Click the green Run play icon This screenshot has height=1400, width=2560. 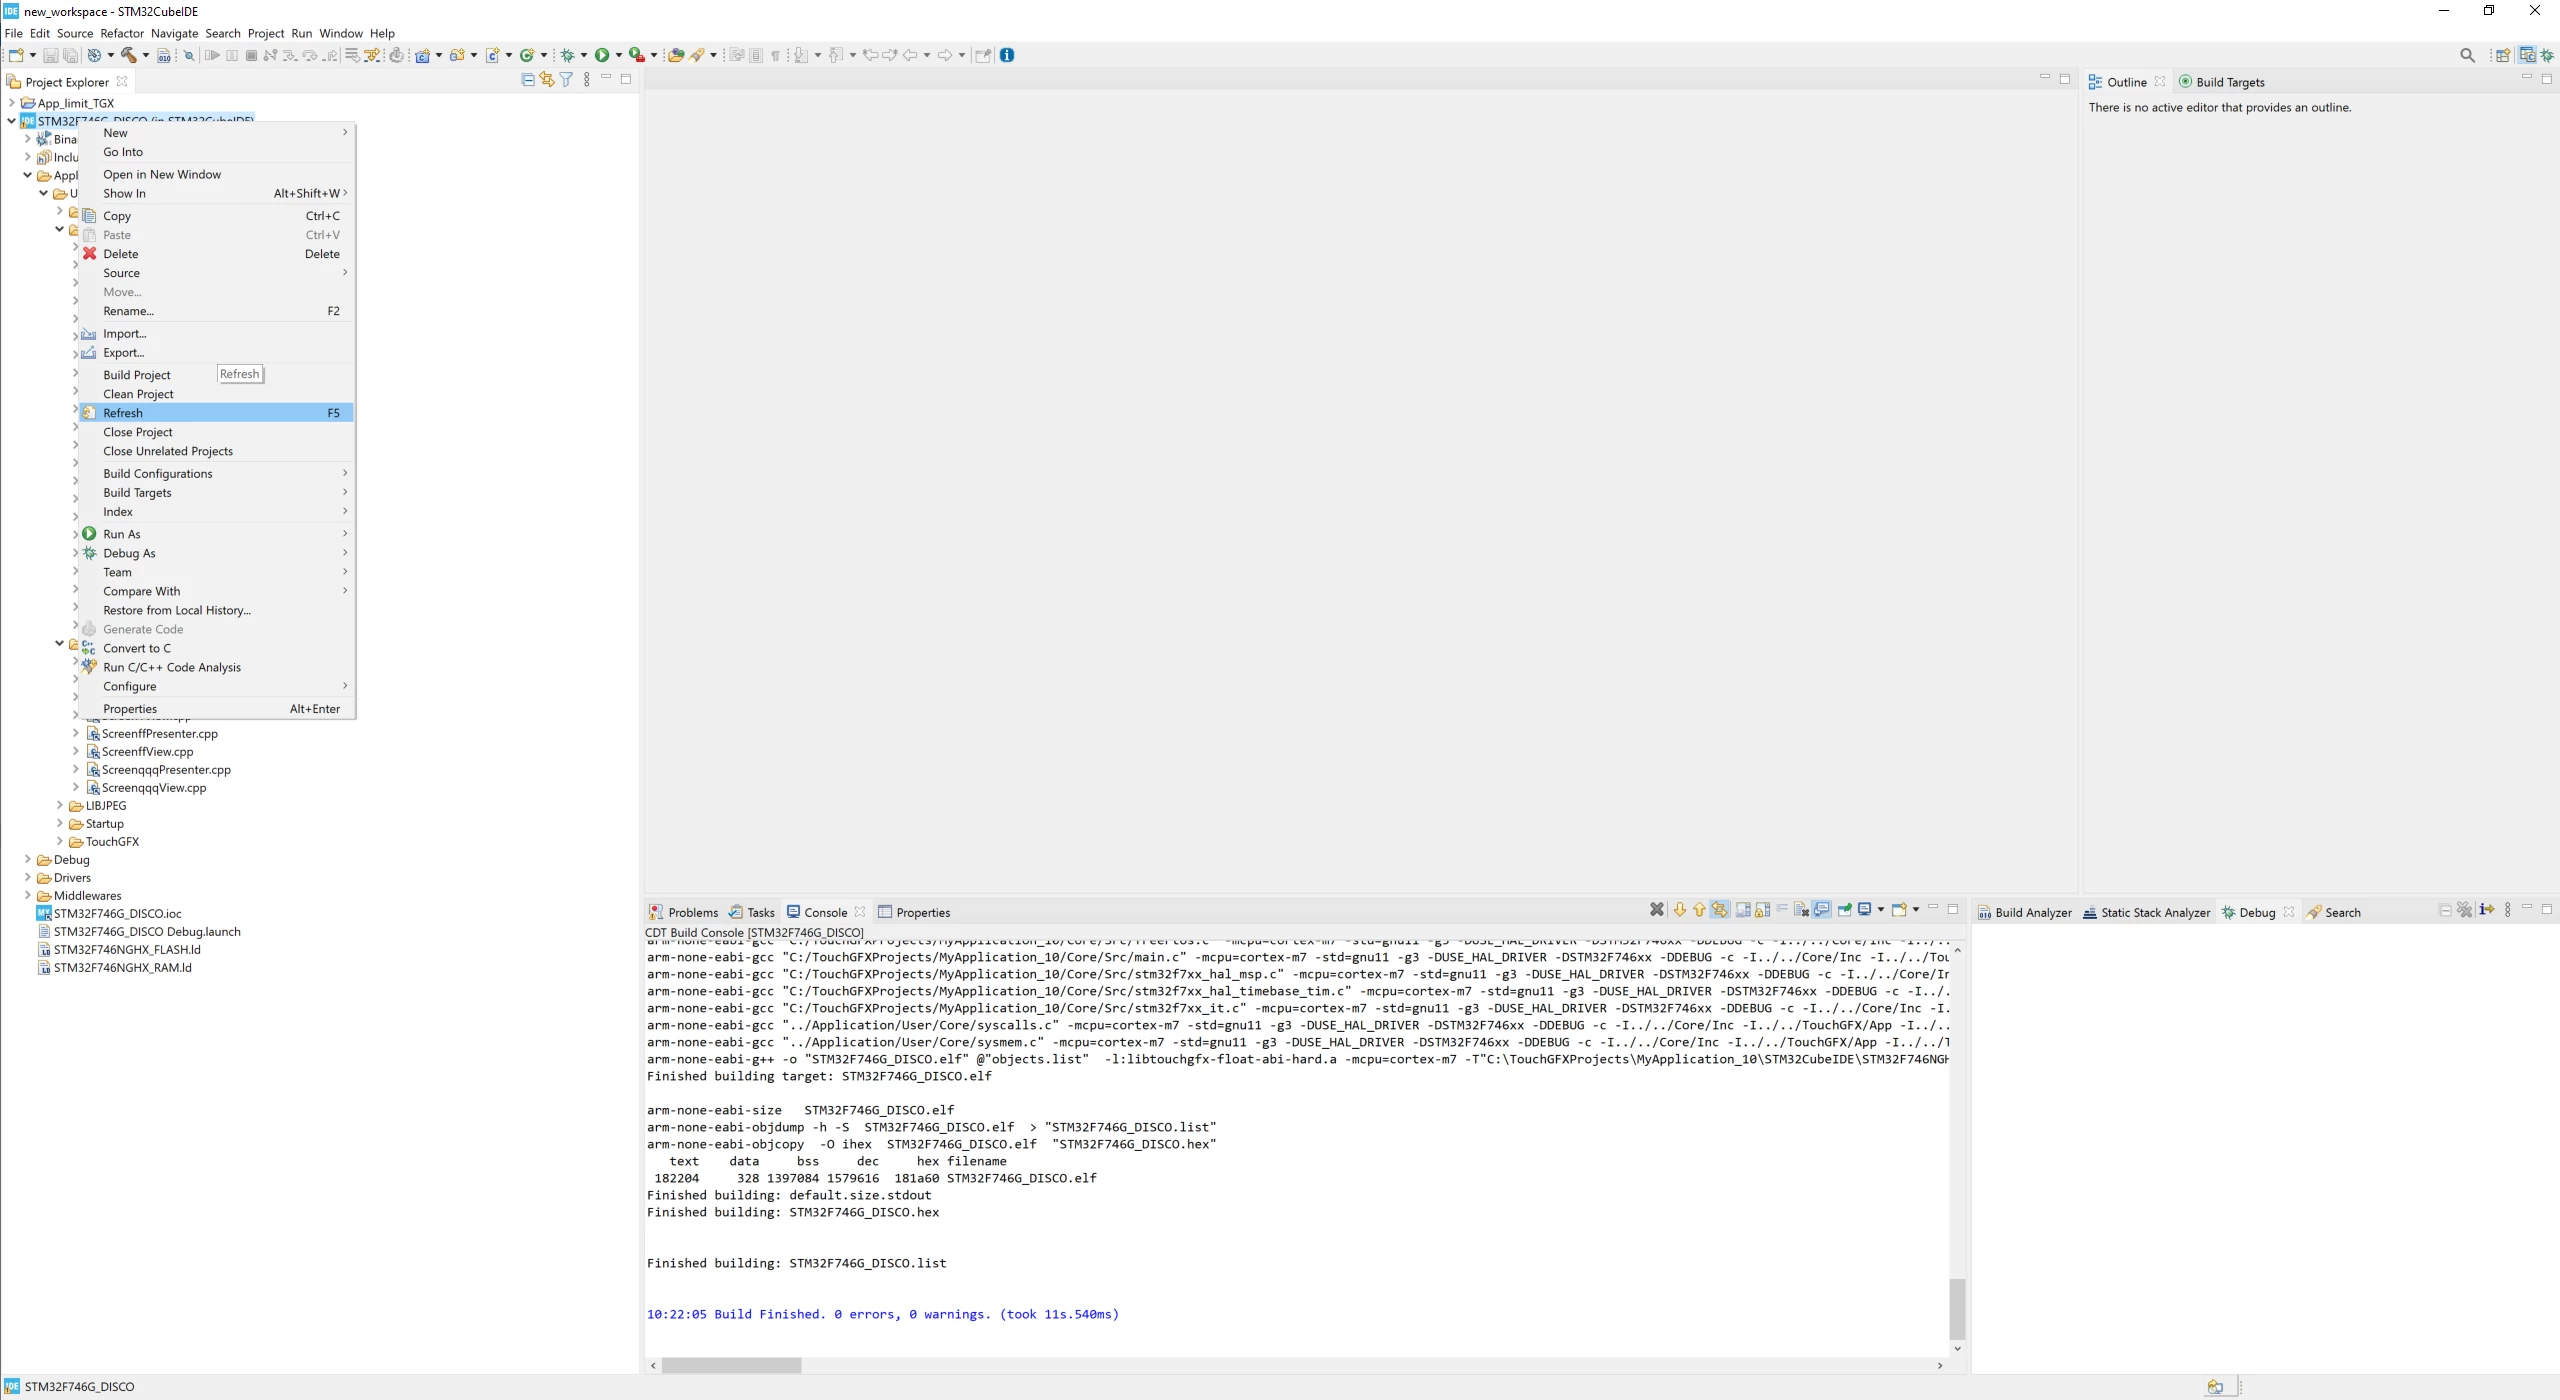pyautogui.click(x=602, y=55)
